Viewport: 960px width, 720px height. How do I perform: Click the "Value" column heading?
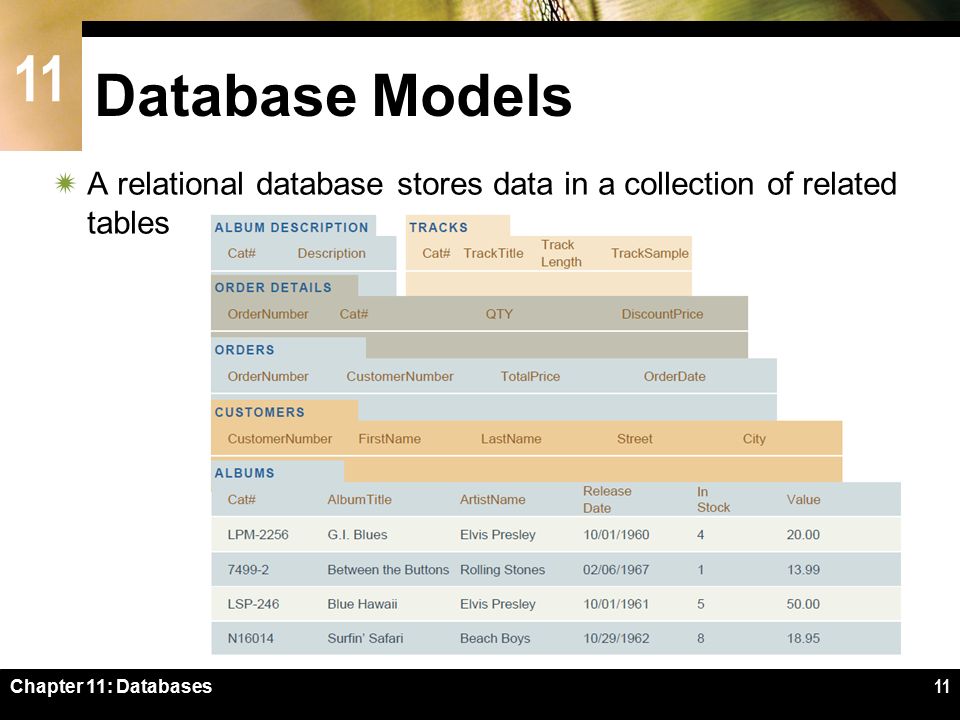[803, 500]
